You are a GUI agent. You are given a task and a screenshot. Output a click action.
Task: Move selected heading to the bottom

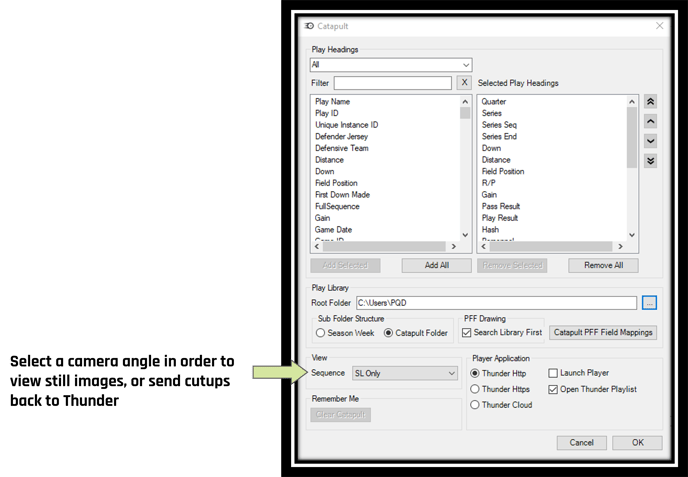point(650,161)
